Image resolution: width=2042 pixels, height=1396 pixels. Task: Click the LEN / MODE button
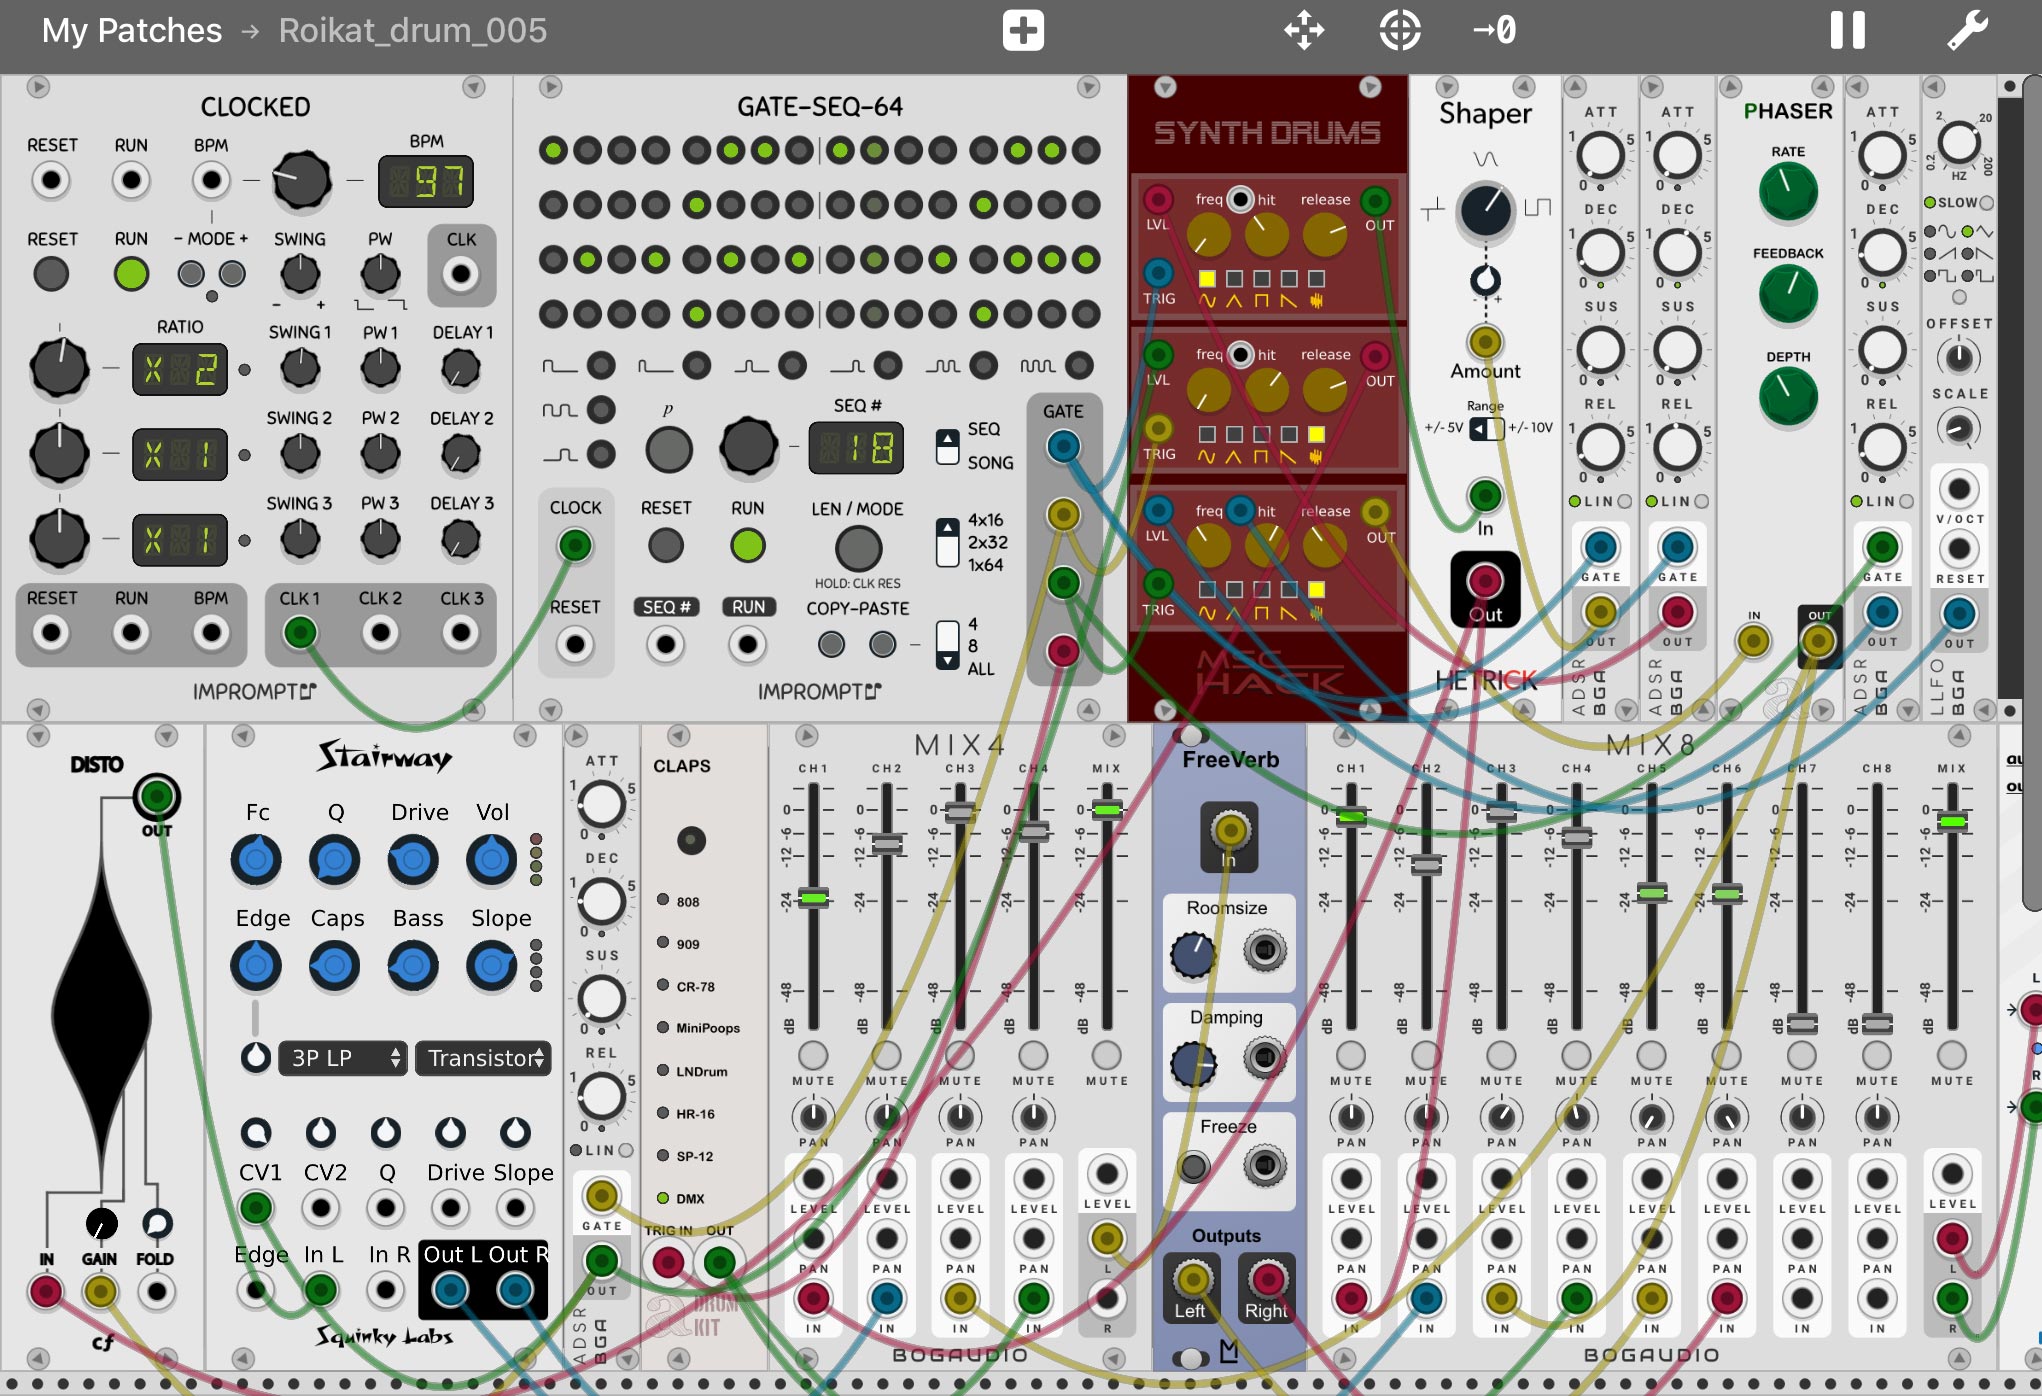point(858,547)
